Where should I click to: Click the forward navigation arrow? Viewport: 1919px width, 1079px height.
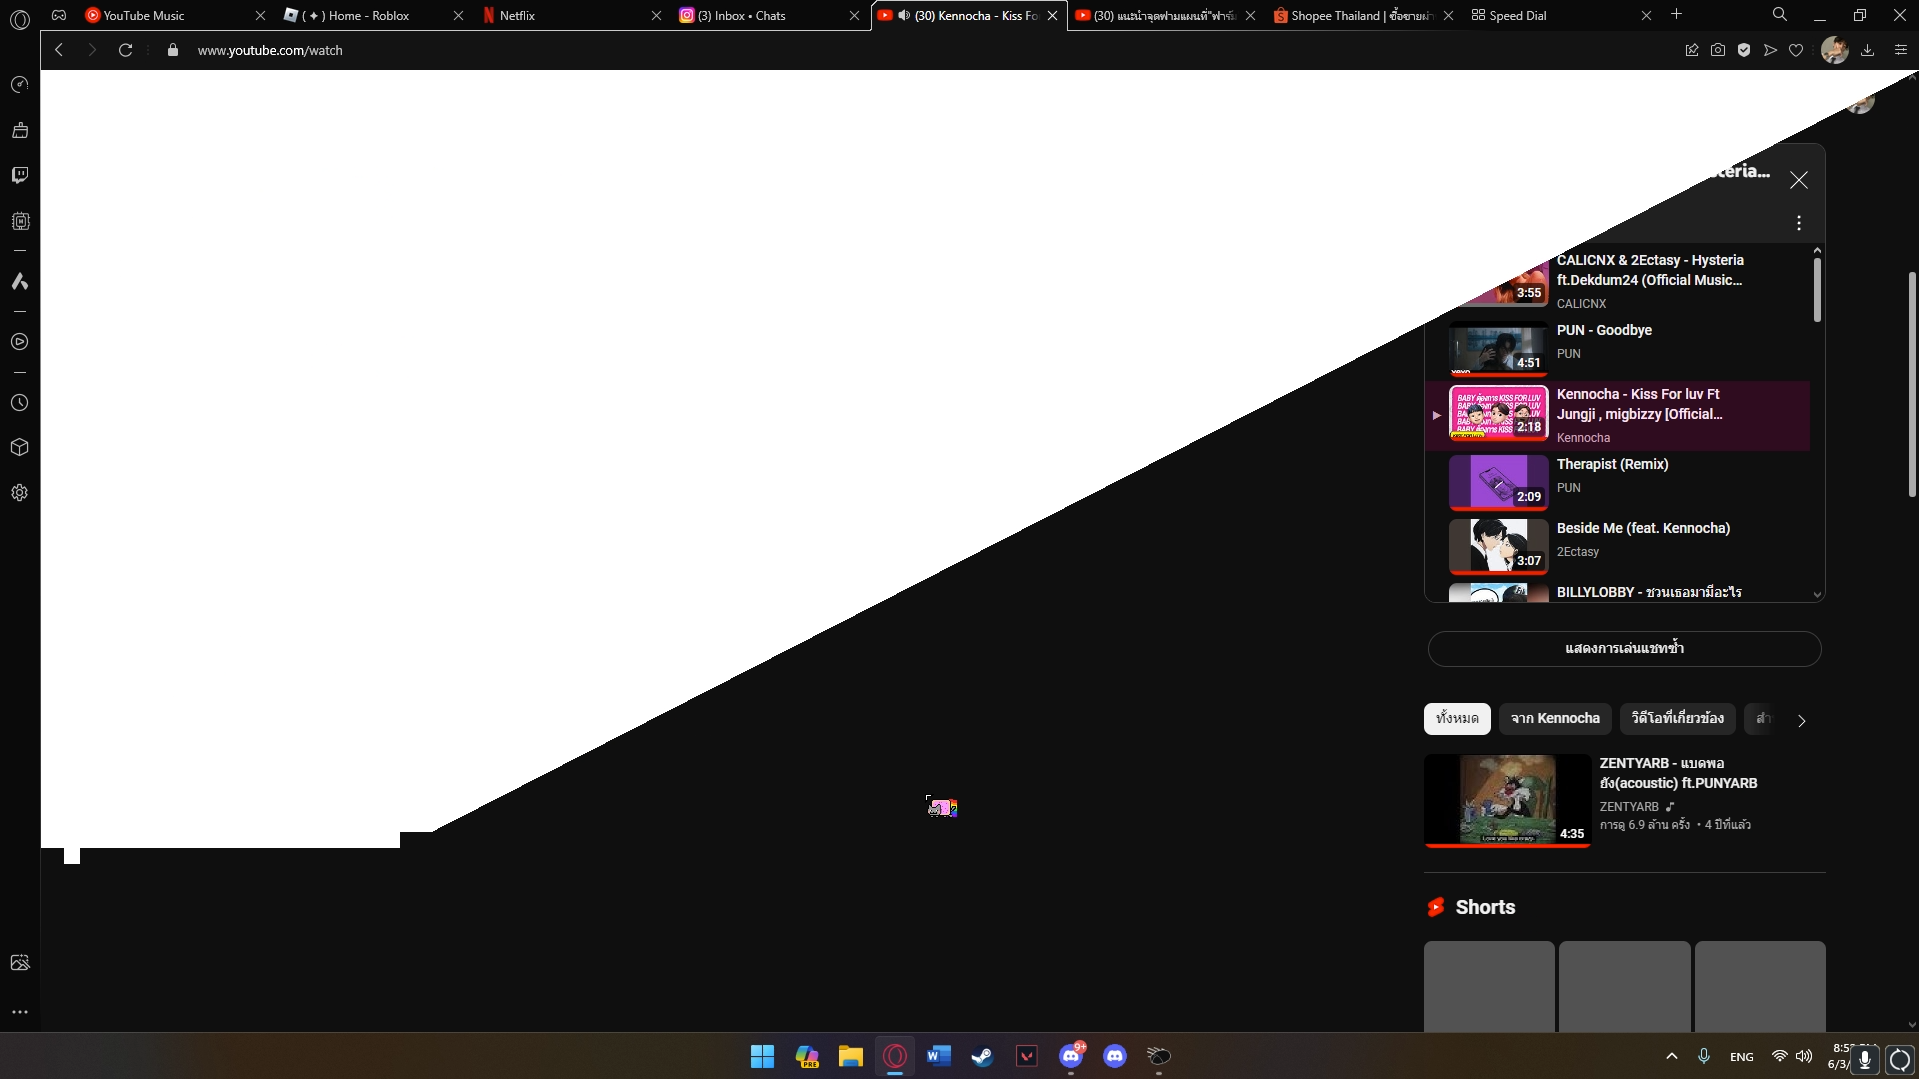click(92, 50)
